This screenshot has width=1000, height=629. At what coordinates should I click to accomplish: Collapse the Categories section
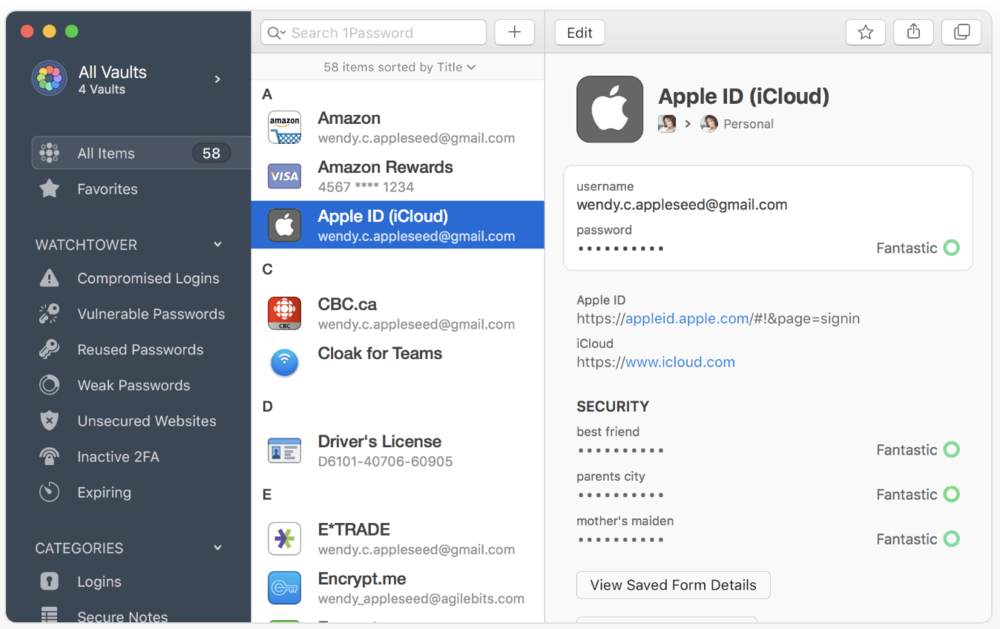(x=217, y=548)
